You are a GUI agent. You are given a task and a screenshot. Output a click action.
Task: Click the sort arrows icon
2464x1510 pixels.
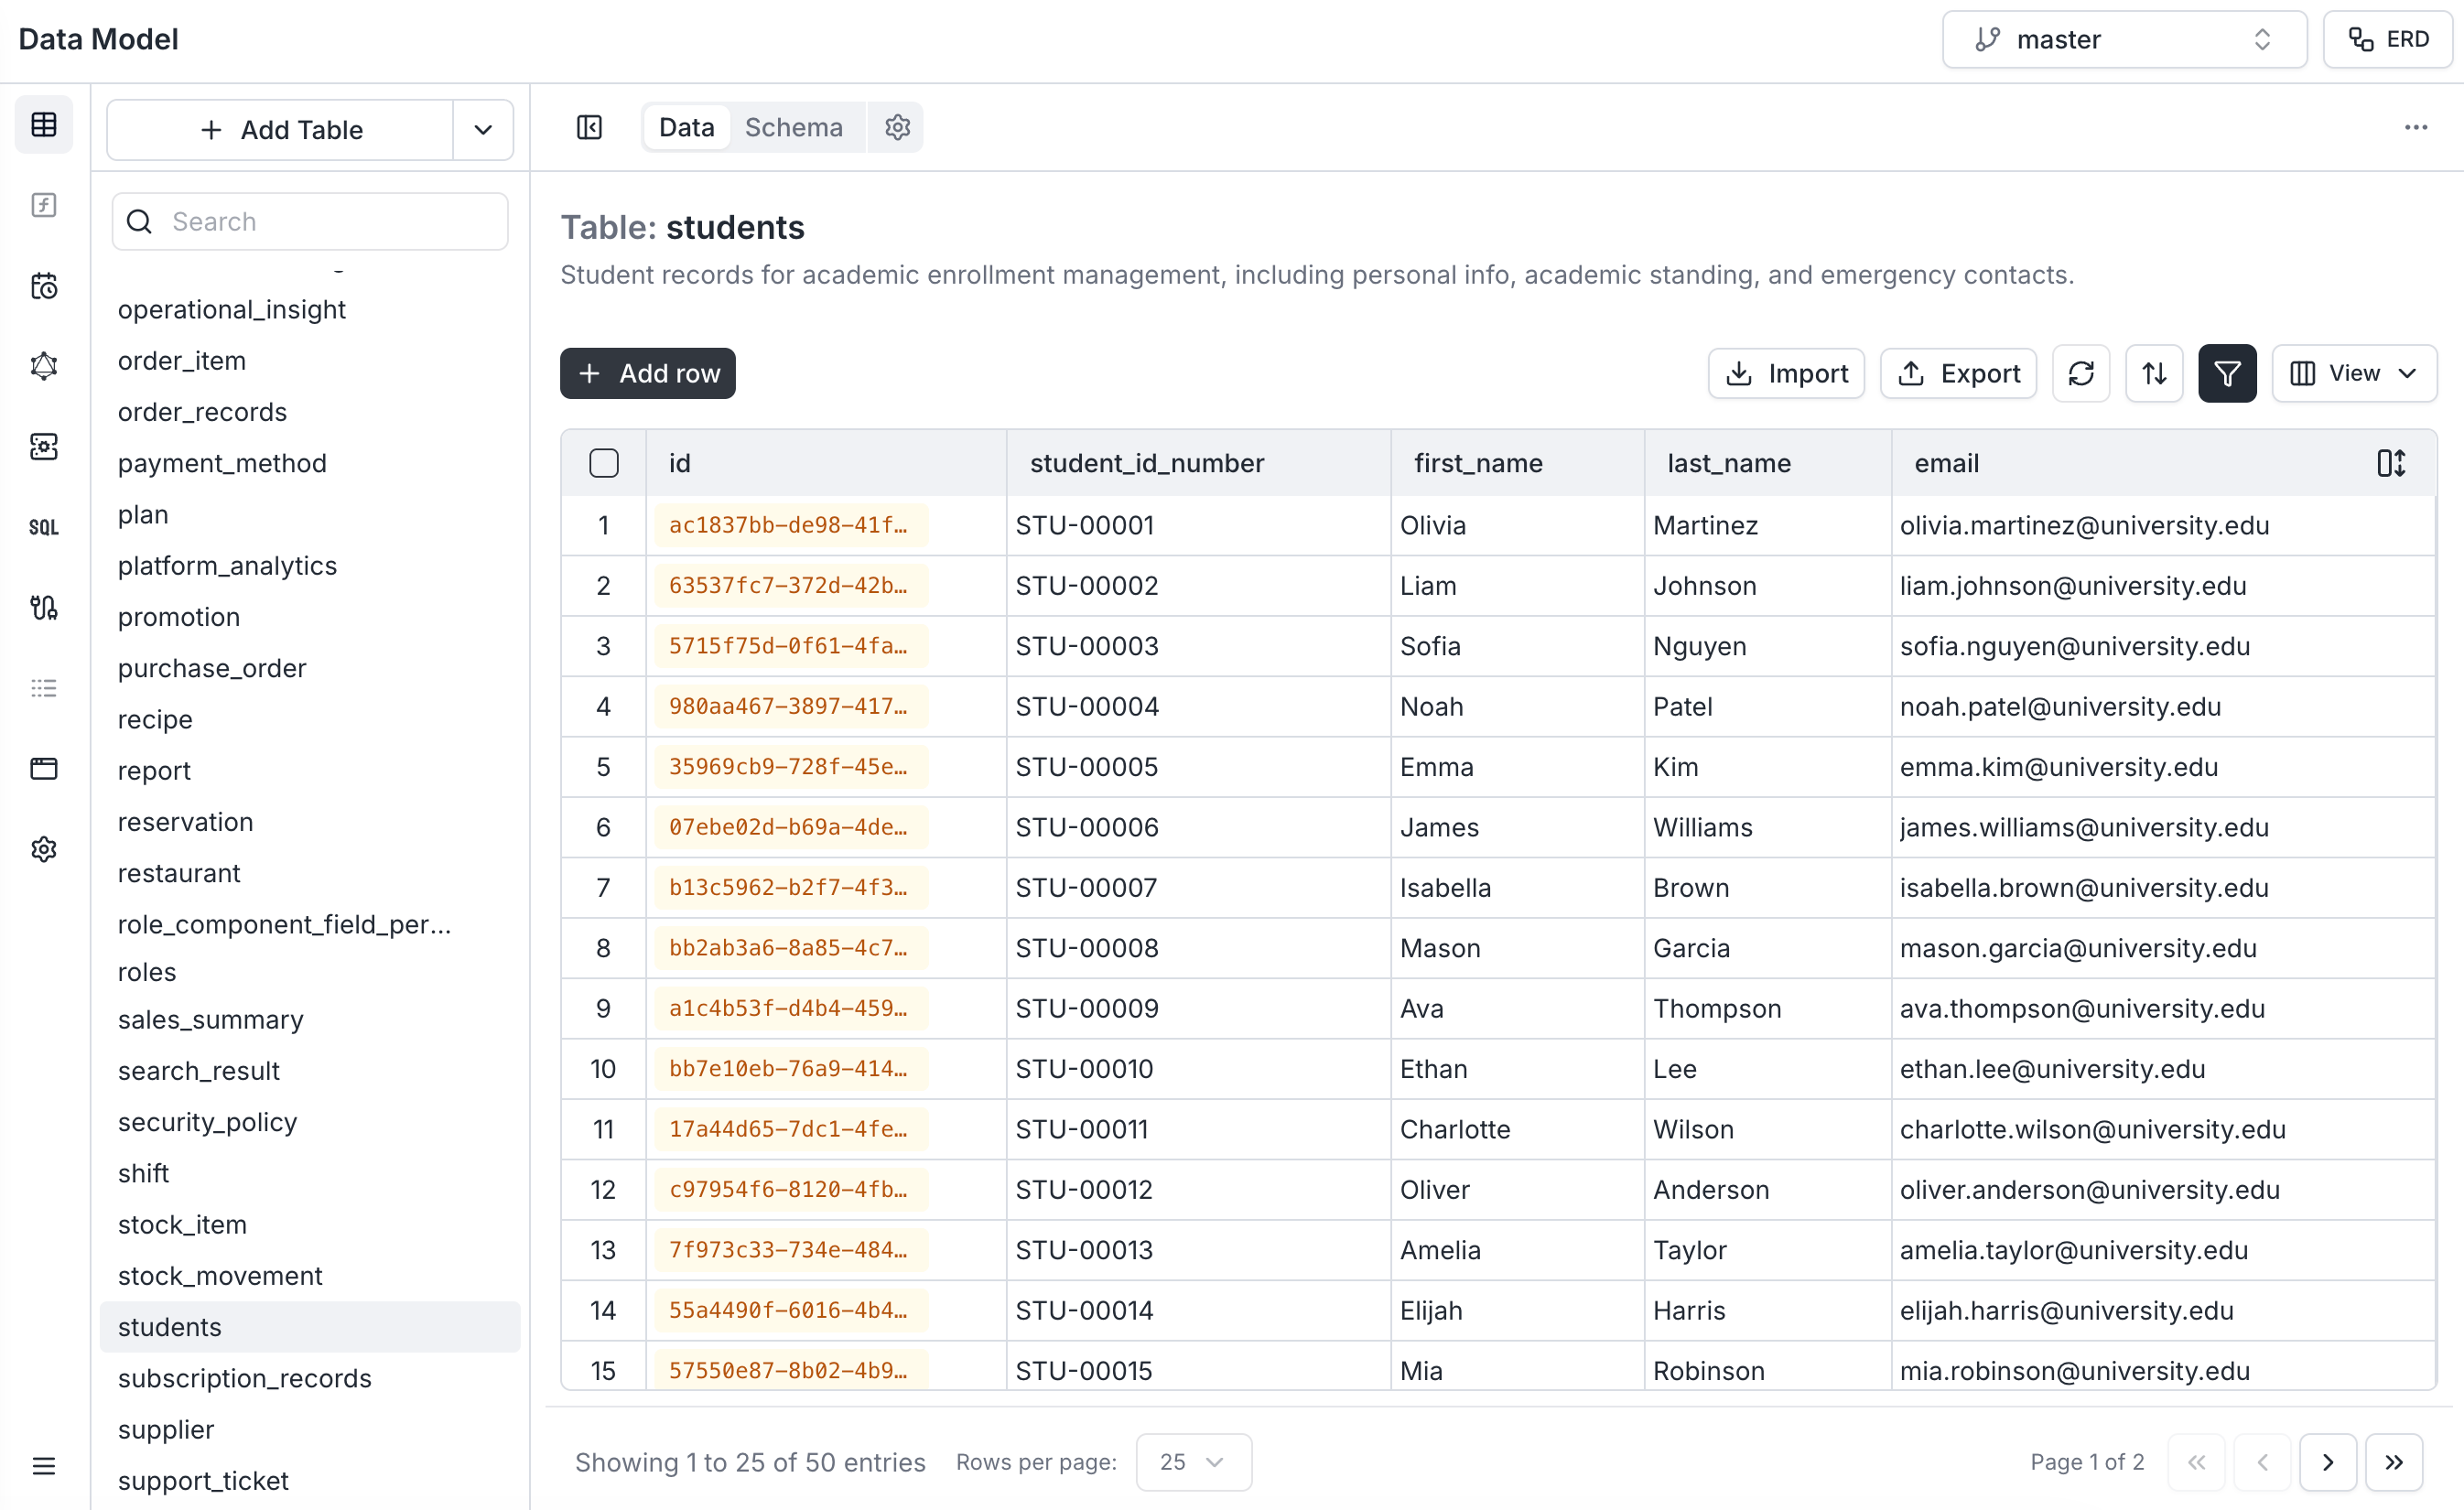[2154, 374]
